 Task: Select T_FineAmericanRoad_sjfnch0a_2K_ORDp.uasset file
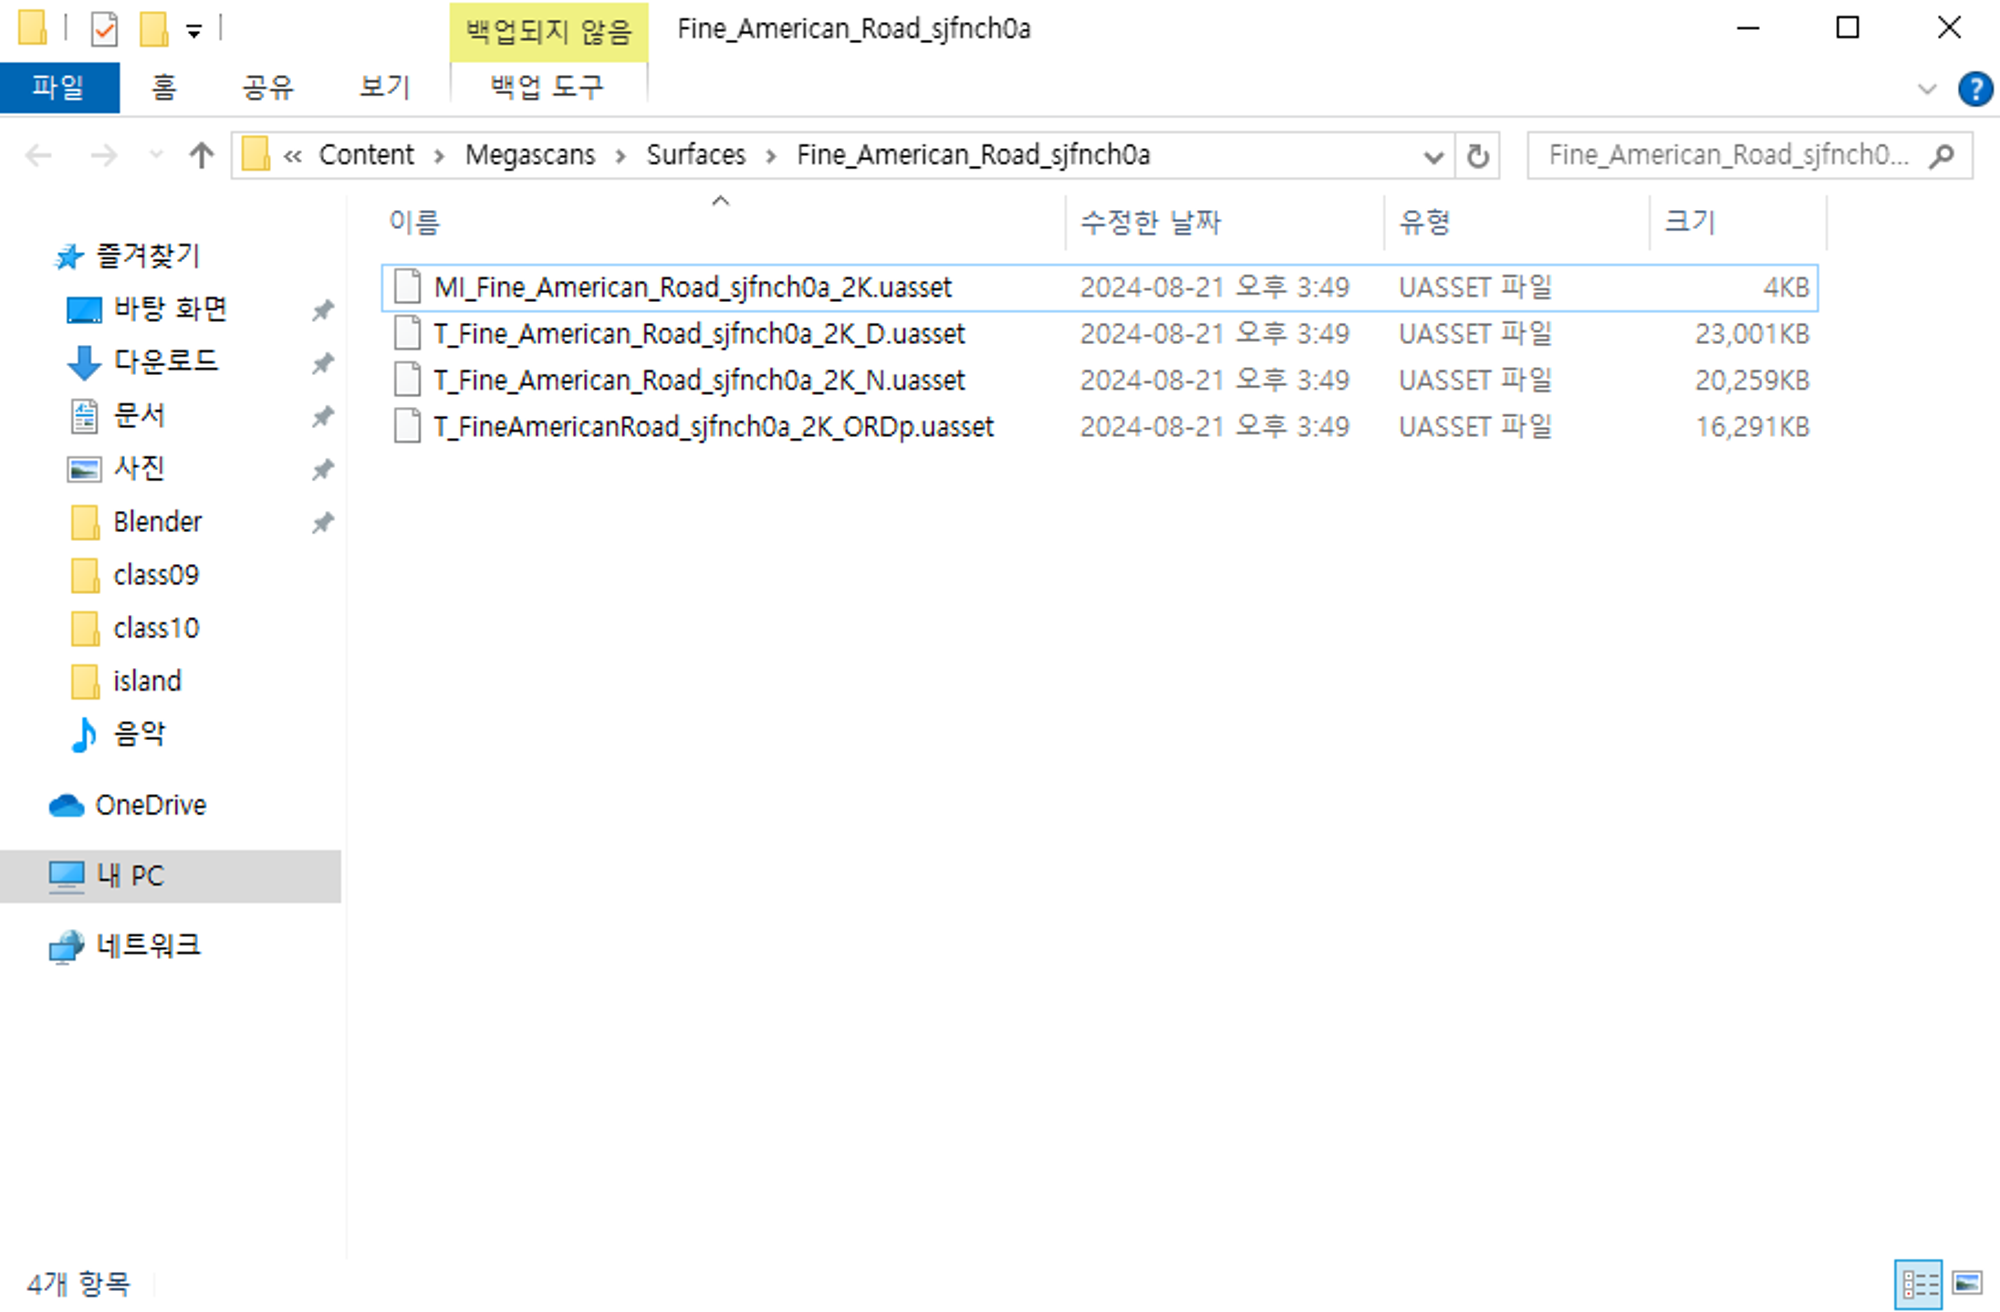1099,427
